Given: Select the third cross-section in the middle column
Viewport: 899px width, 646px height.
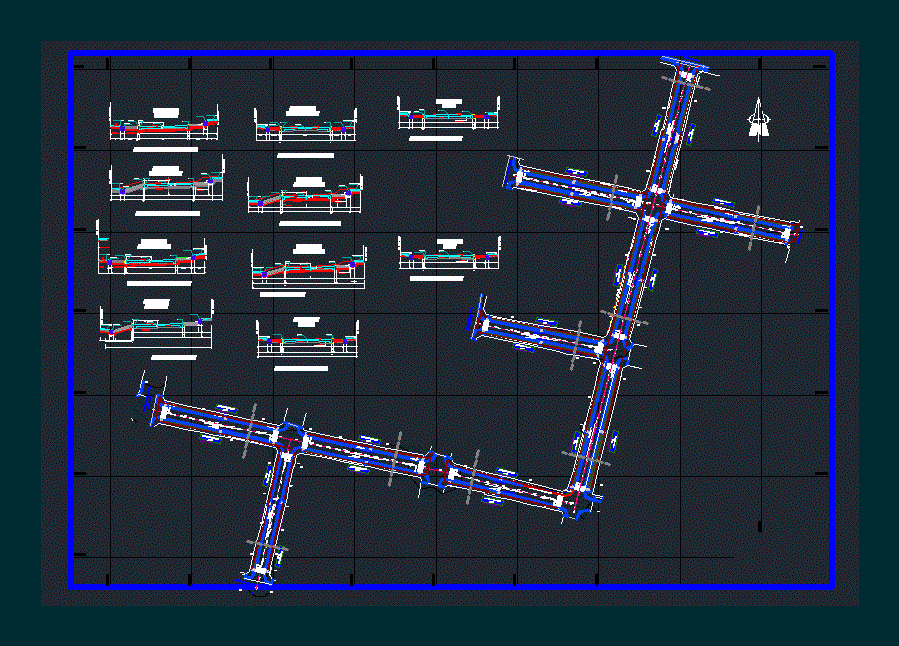Looking at the screenshot, I should [308, 265].
